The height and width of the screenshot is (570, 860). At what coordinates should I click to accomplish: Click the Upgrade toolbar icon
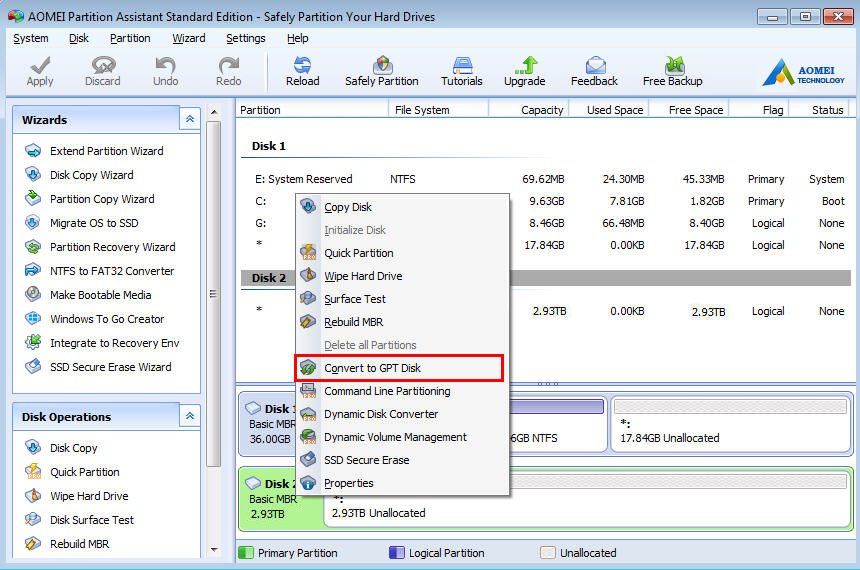coord(525,71)
